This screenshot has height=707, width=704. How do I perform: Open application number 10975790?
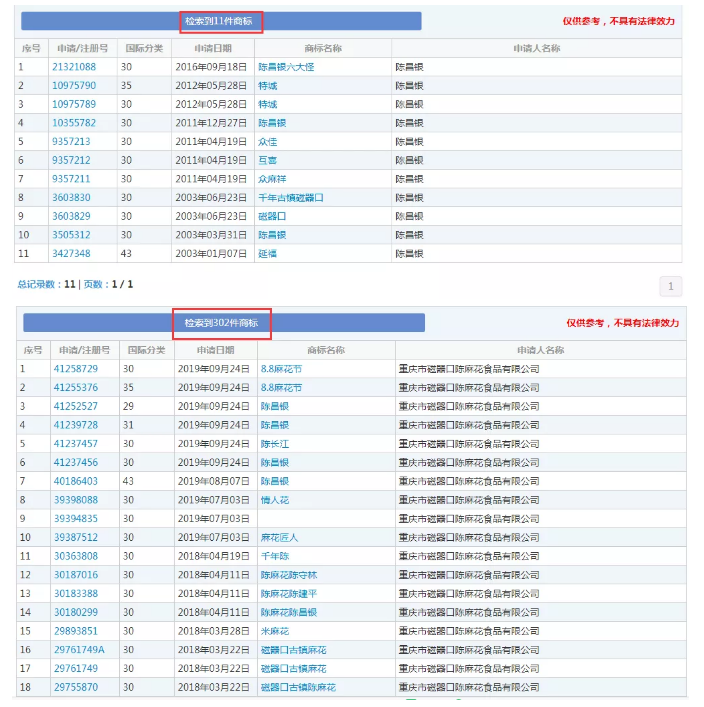tap(74, 86)
